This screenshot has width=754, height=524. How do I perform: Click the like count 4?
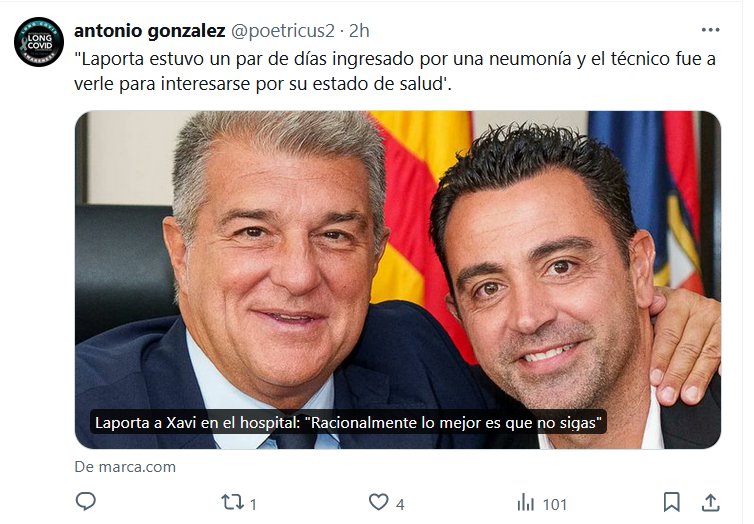400,504
